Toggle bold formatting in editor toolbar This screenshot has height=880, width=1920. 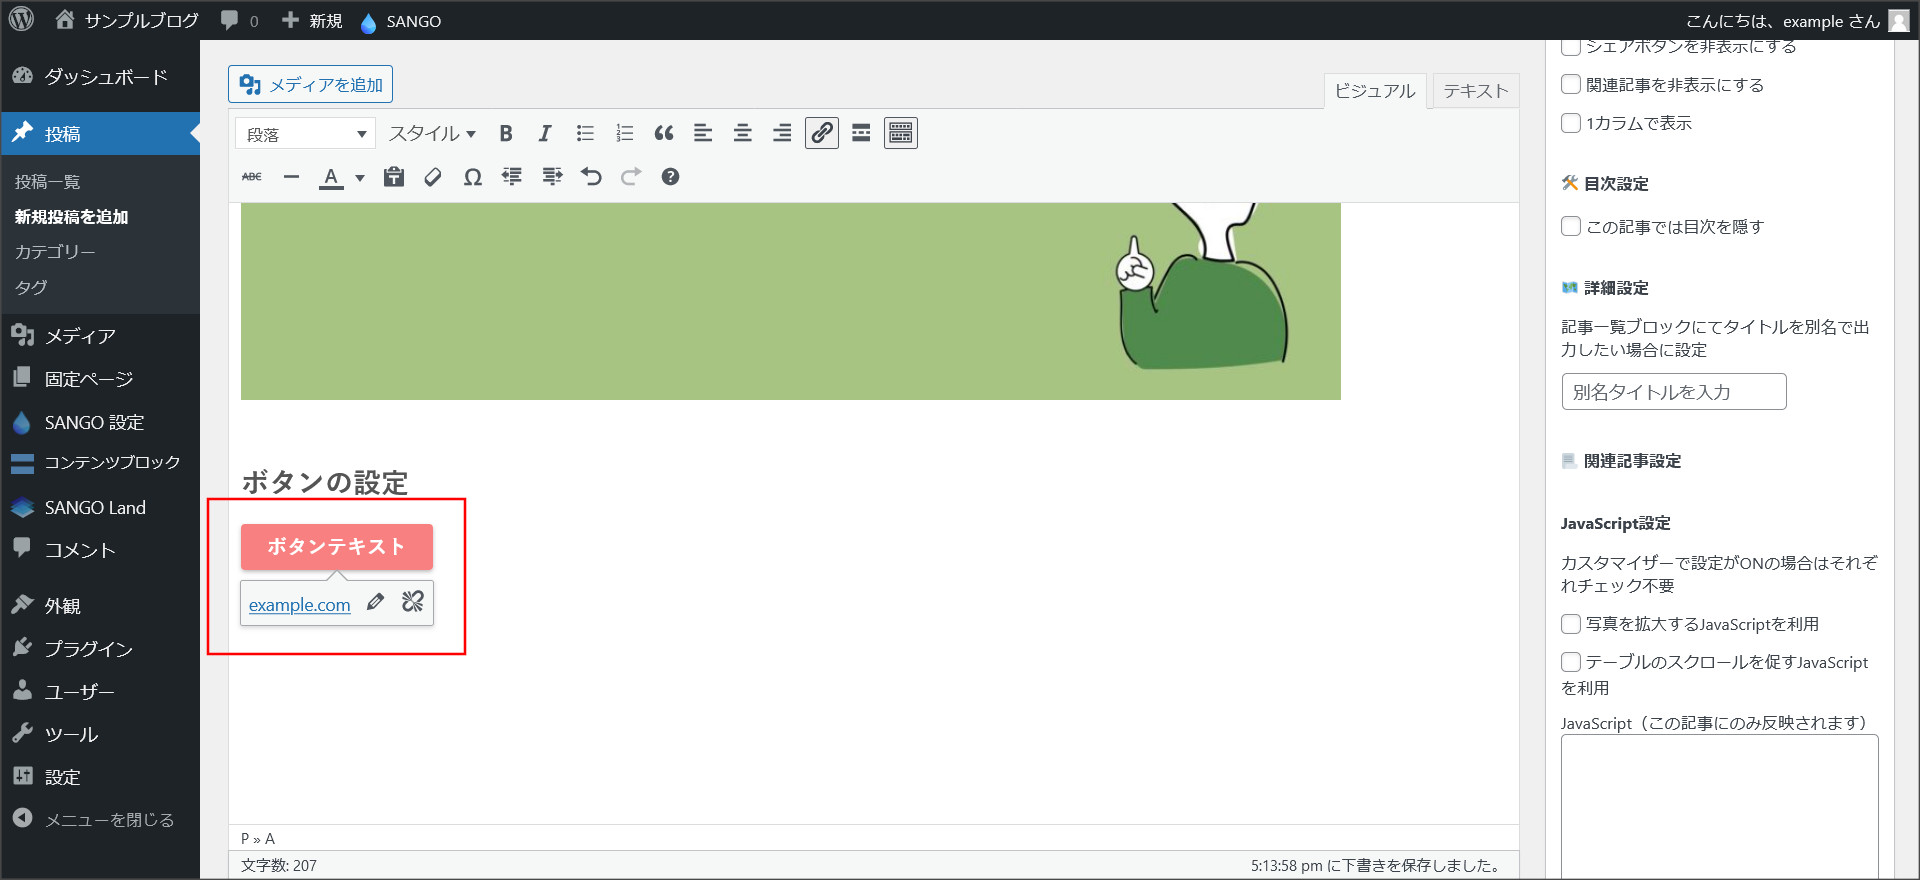(506, 133)
